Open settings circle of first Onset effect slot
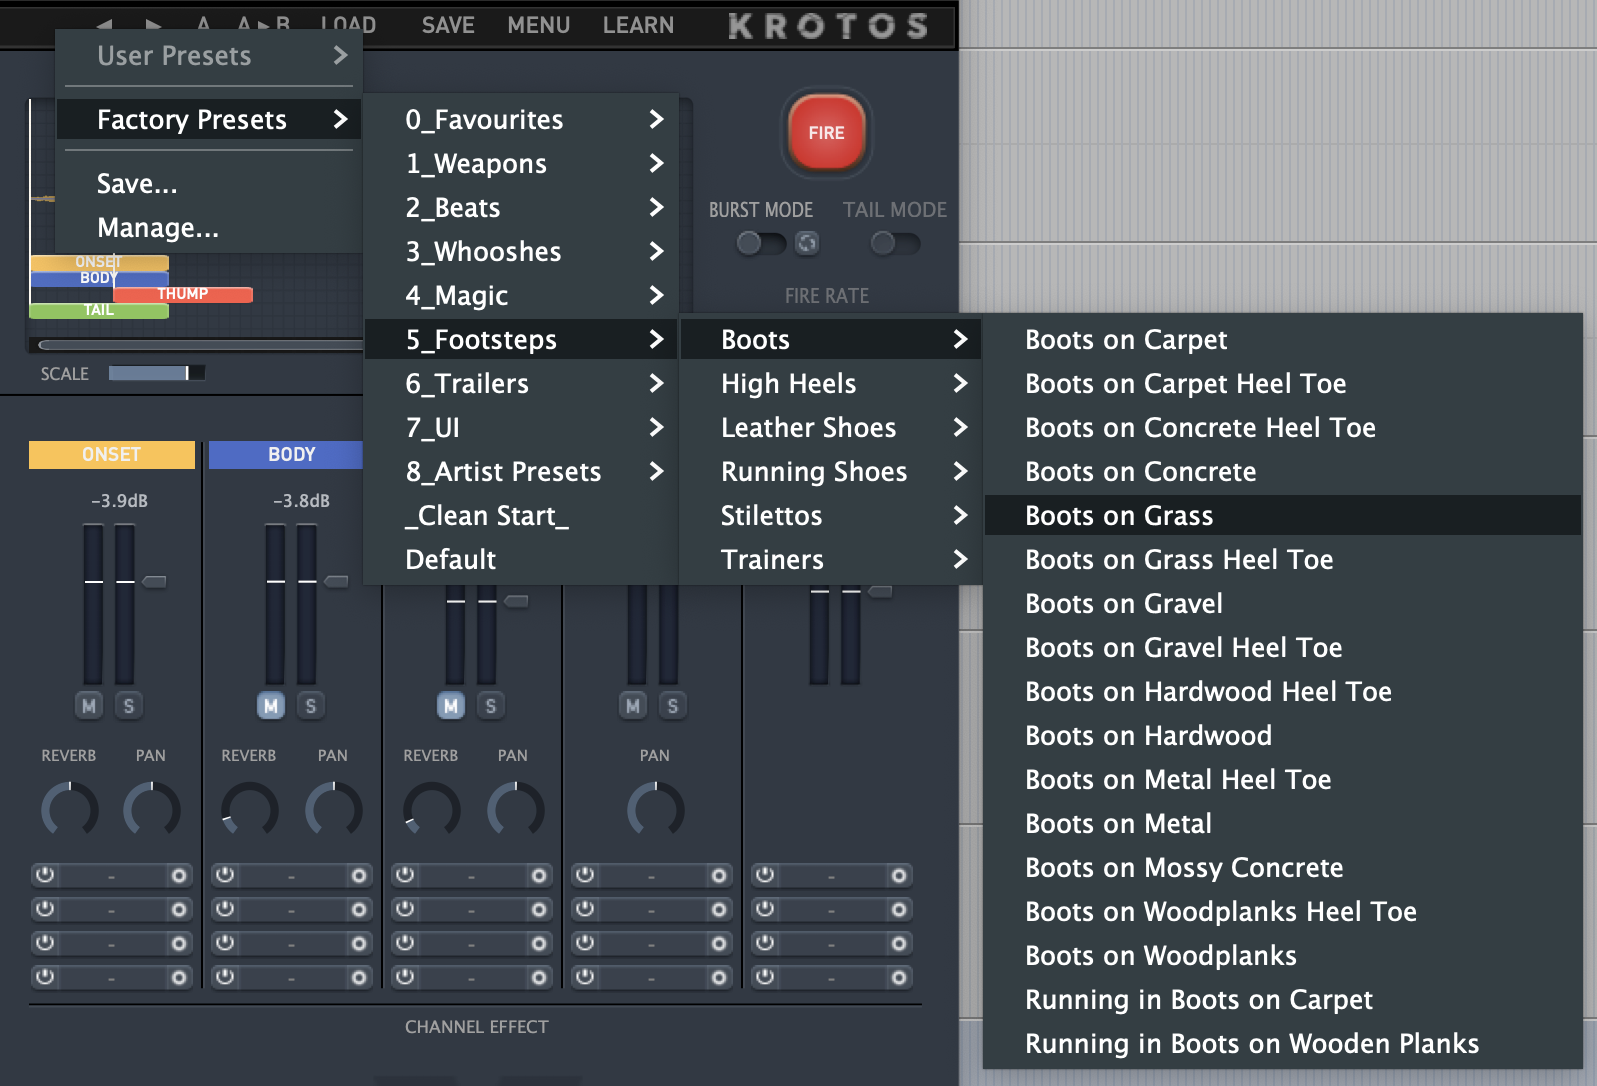The width and height of the screenshot is (1597, 1086). (x=179, y=876)
